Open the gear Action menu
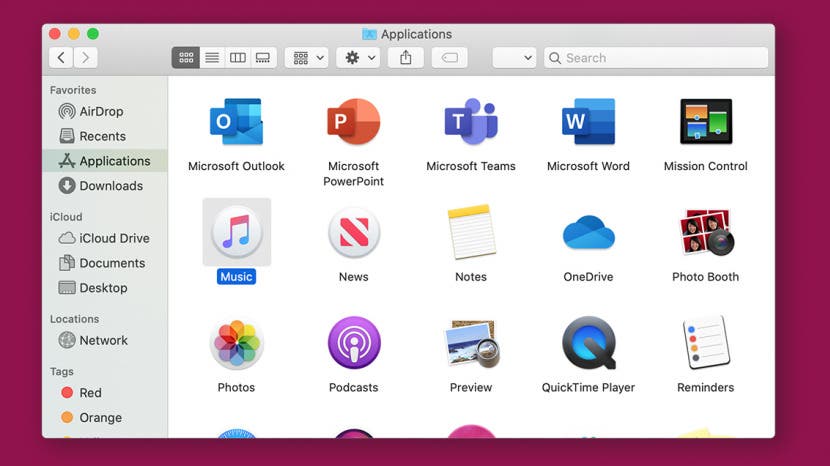 tap(358, 58)
